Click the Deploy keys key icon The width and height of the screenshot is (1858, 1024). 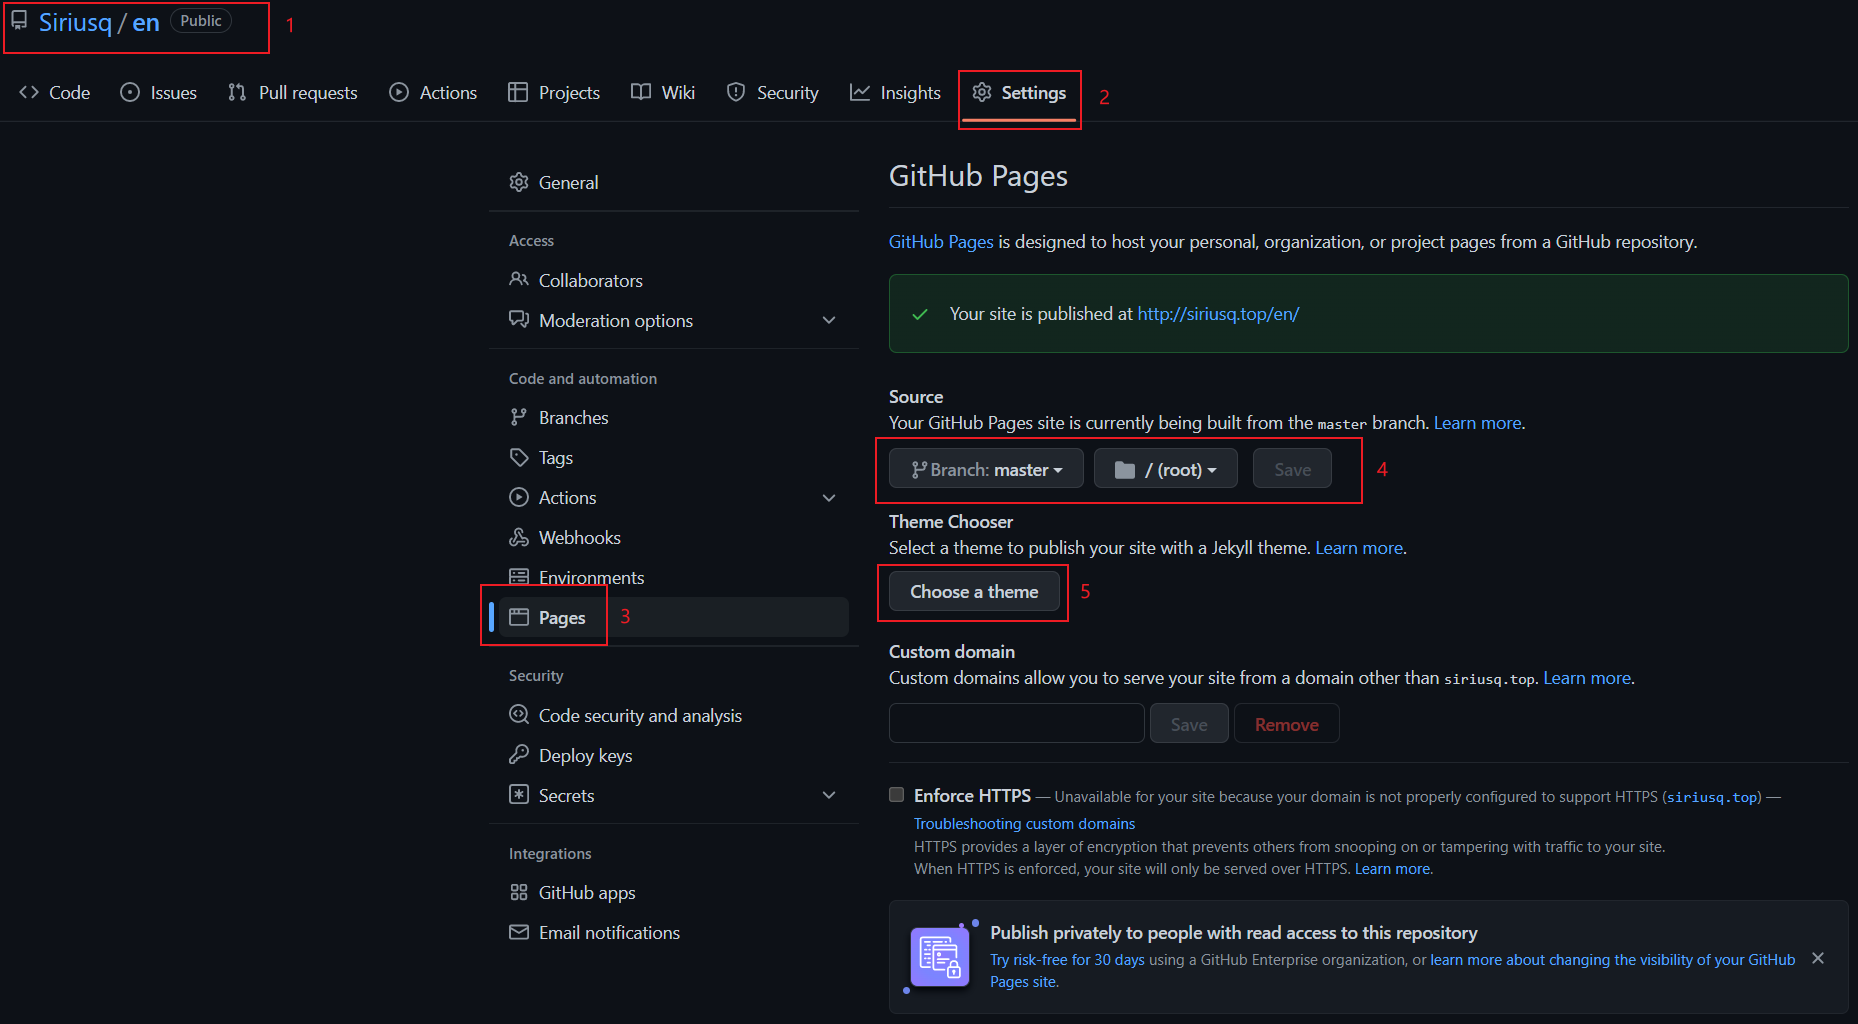[x=518, y=755]
